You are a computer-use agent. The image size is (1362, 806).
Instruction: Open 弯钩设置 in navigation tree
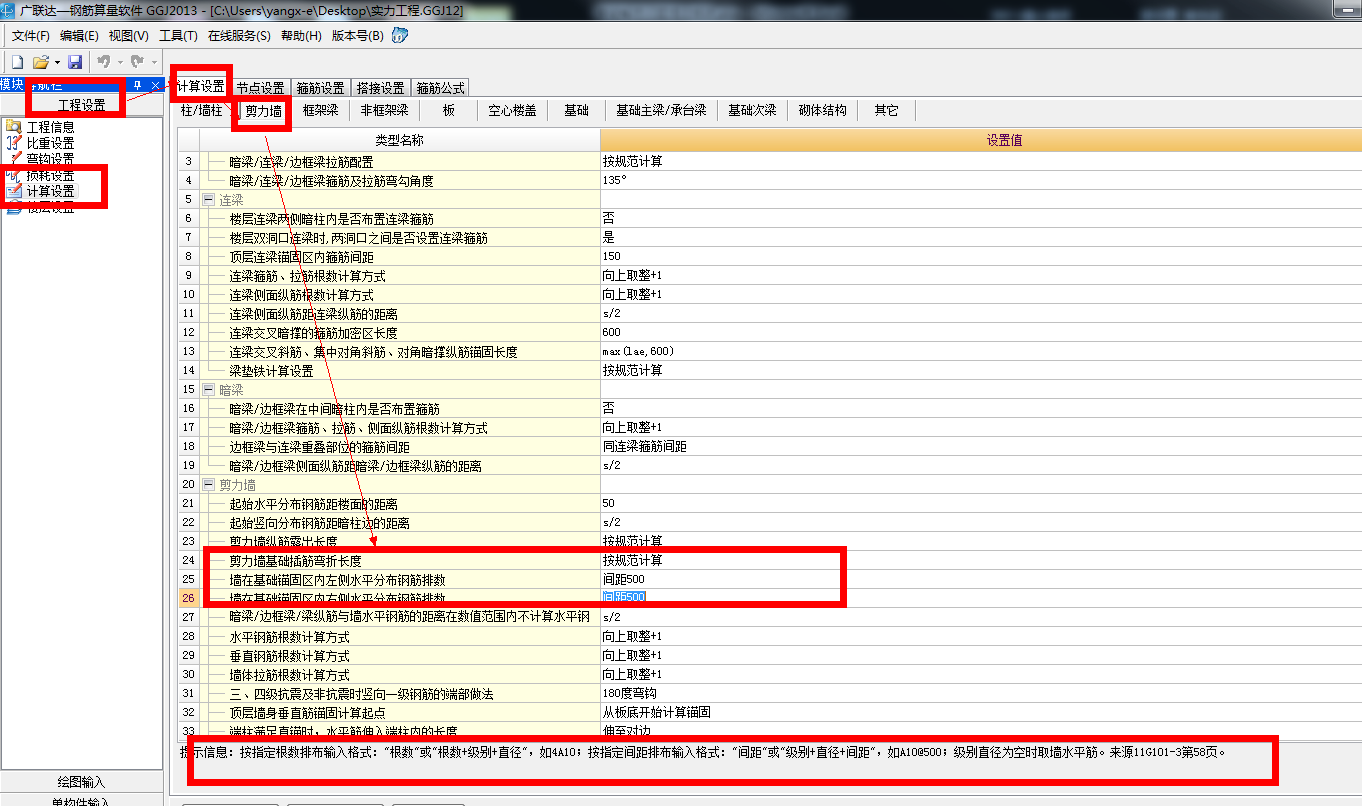pyautogui.click(x=50, y=158)
